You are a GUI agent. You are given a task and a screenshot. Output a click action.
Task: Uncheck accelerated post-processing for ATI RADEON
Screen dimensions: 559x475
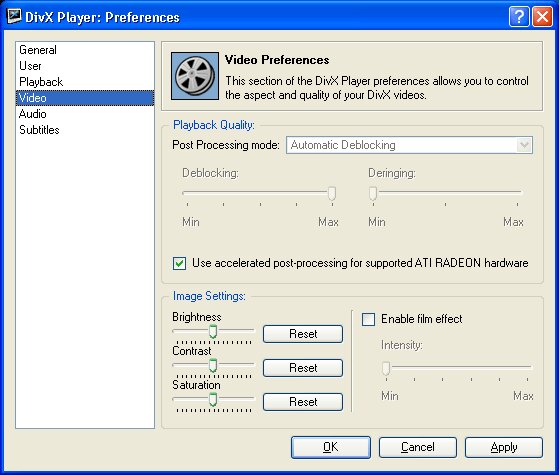coord(179,264)
